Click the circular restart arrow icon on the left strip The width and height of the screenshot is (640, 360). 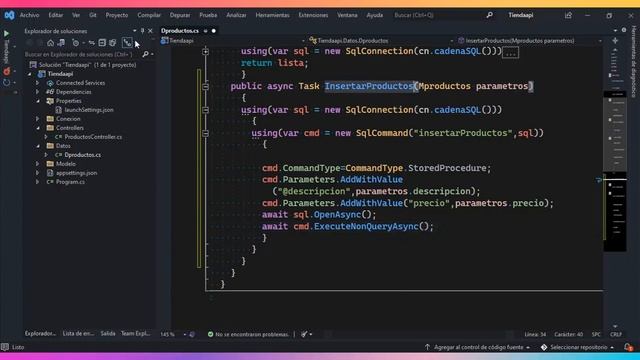click(7, 82)
